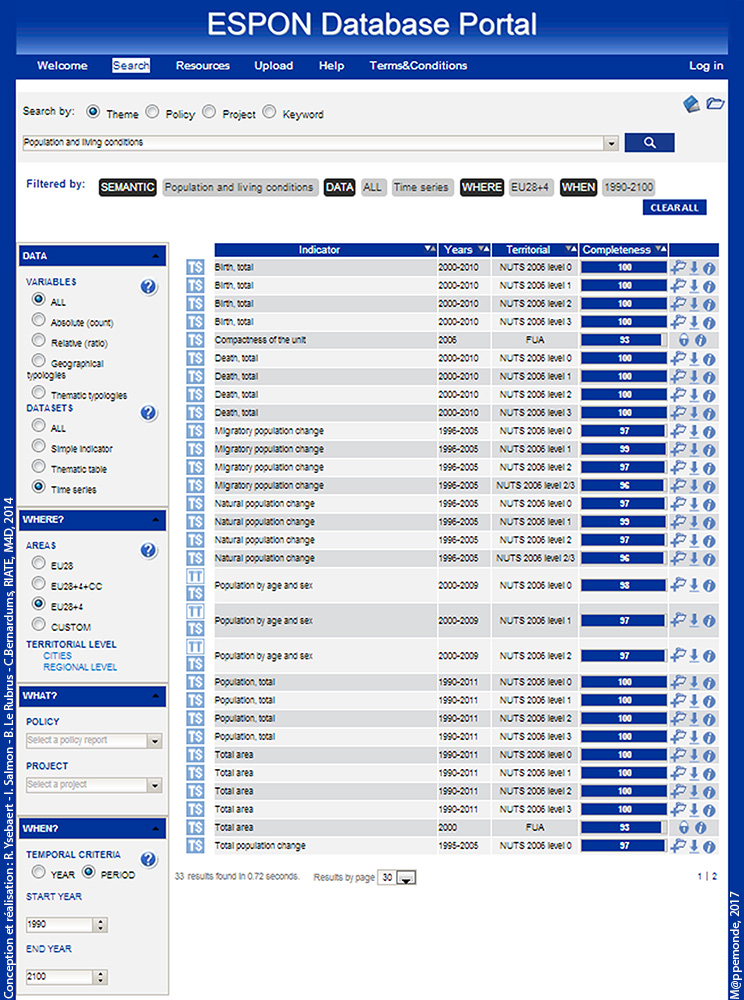
Task: Open the results by page dropdown
Action: (406, 878)
